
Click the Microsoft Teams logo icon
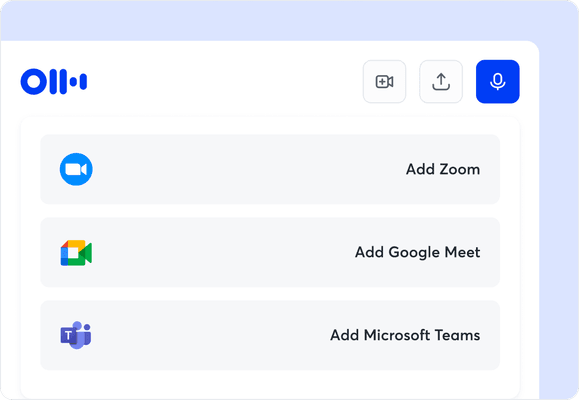tap(76, 335)
